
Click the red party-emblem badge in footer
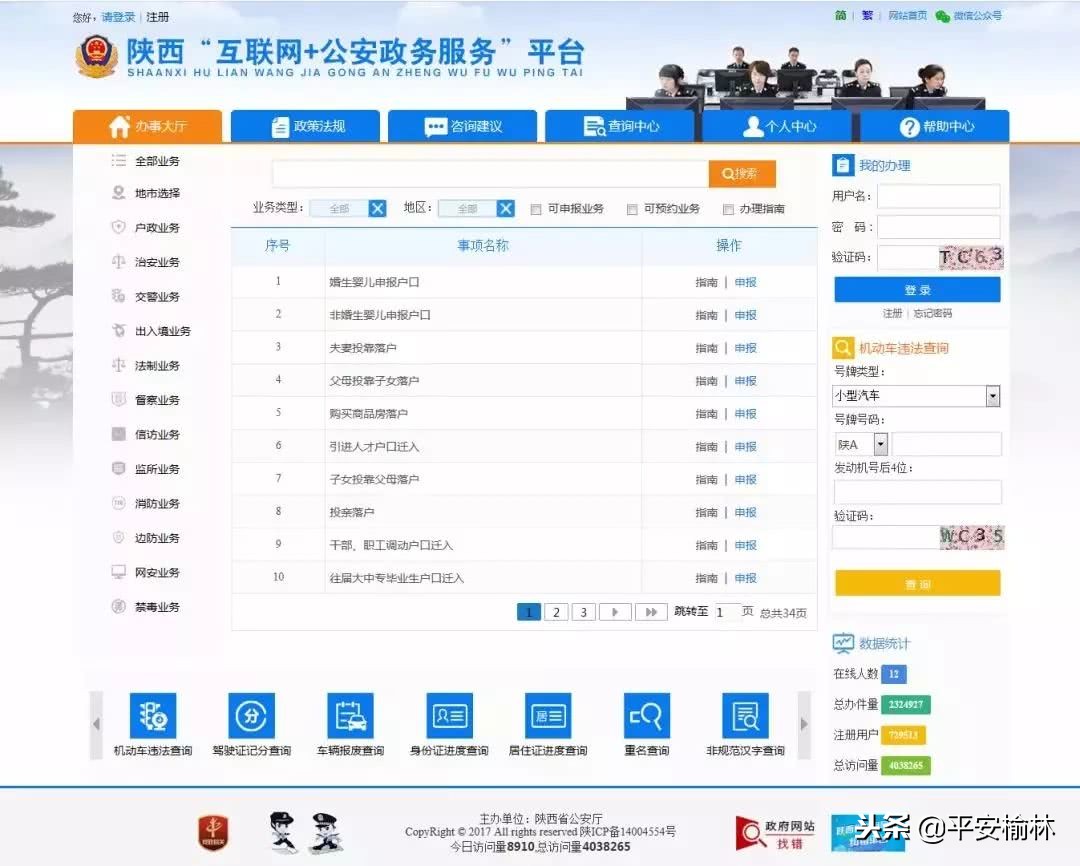pos(214,832)
